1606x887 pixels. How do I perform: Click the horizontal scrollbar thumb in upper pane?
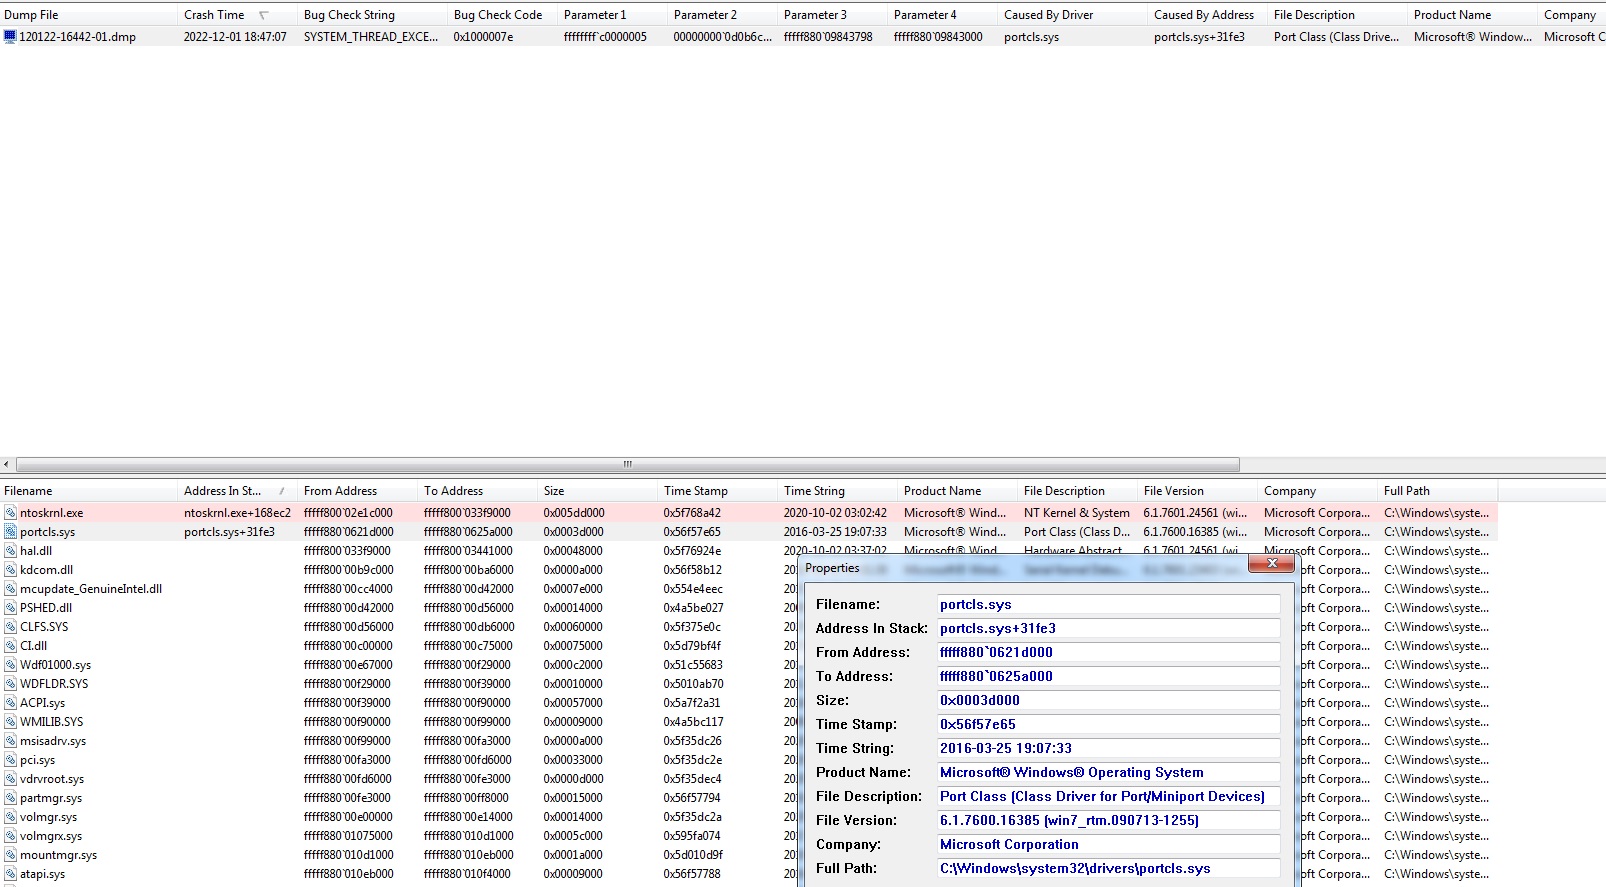pos(628,464)
